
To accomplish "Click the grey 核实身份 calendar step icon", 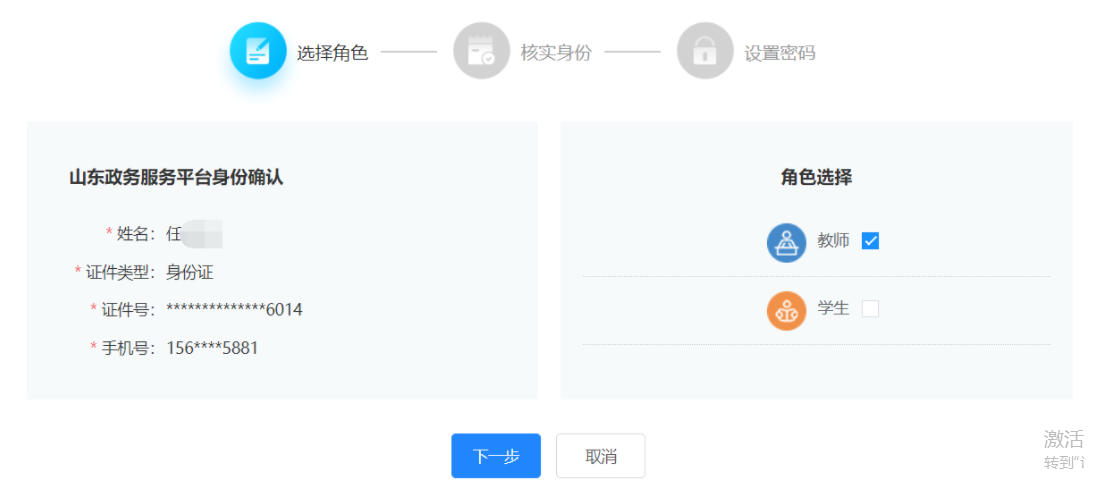I will point(481,51).
